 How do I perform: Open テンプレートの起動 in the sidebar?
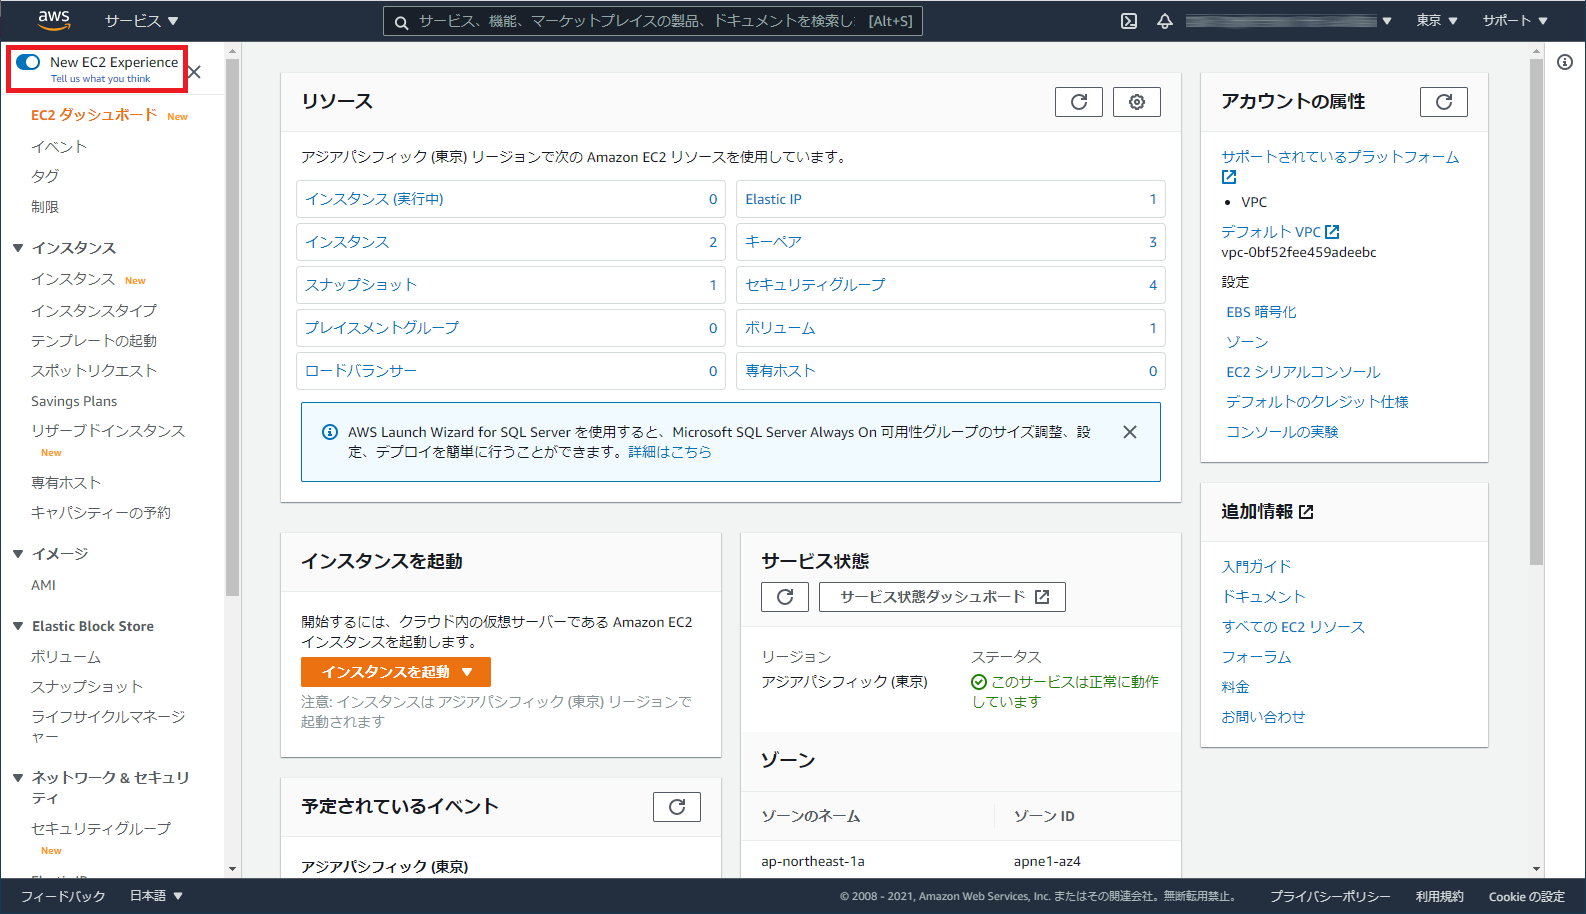pyautogui.click(x=94, y=341)
